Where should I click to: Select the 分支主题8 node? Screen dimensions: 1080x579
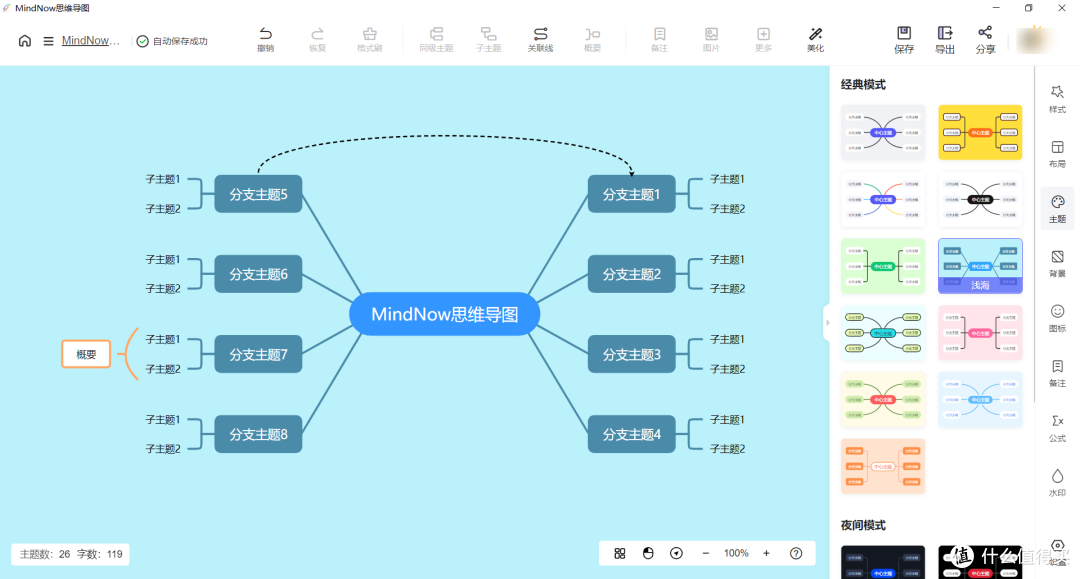(x=258, y=434)
